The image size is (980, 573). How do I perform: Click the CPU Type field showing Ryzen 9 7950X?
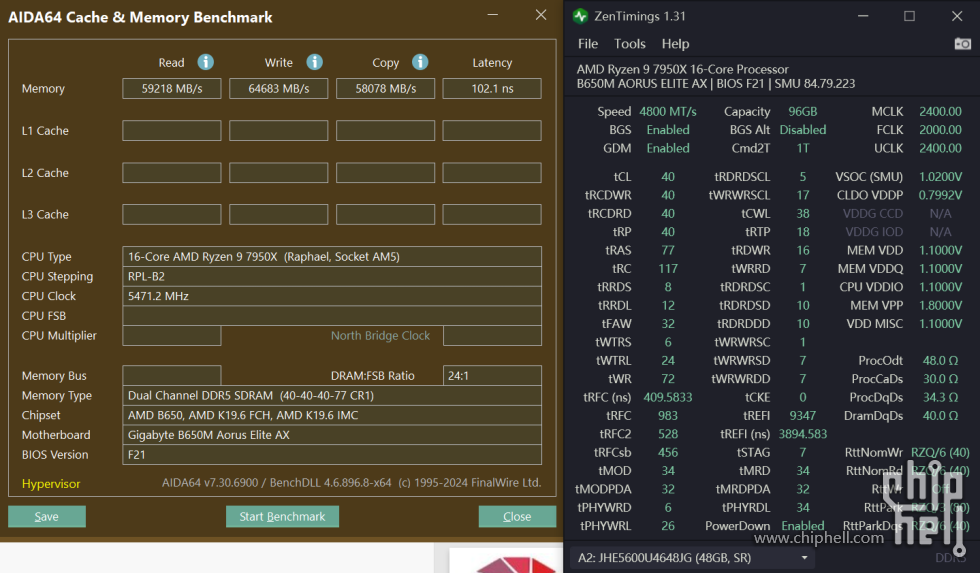pyautogui.click(x=332, y=256)
